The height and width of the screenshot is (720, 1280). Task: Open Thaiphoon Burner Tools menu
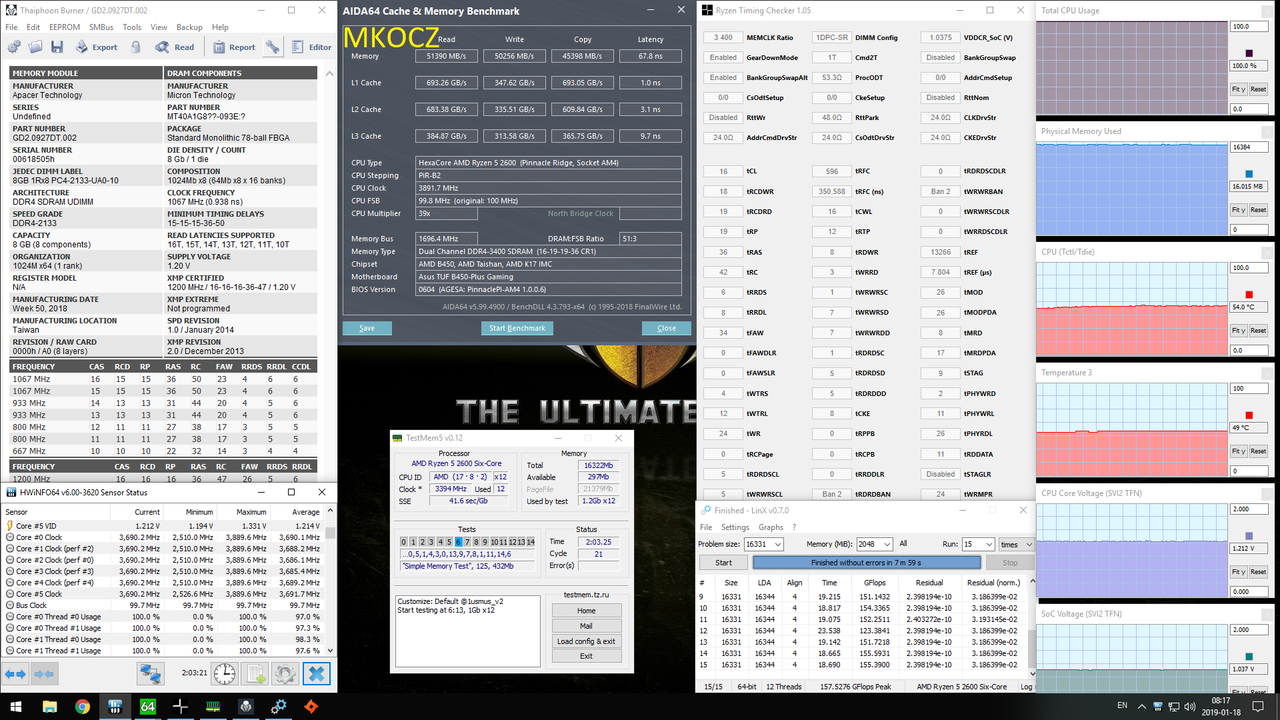(x=132, y=27)
